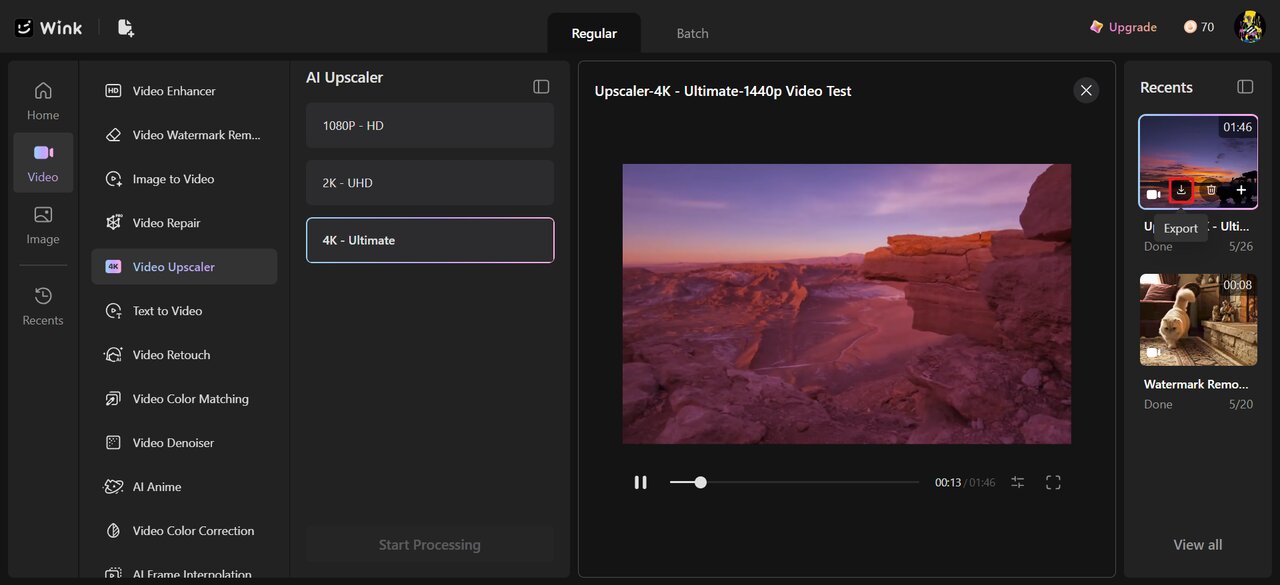Click the '00:13 / 01:46' time display
1280x585 pixels.
coord(965,483)
